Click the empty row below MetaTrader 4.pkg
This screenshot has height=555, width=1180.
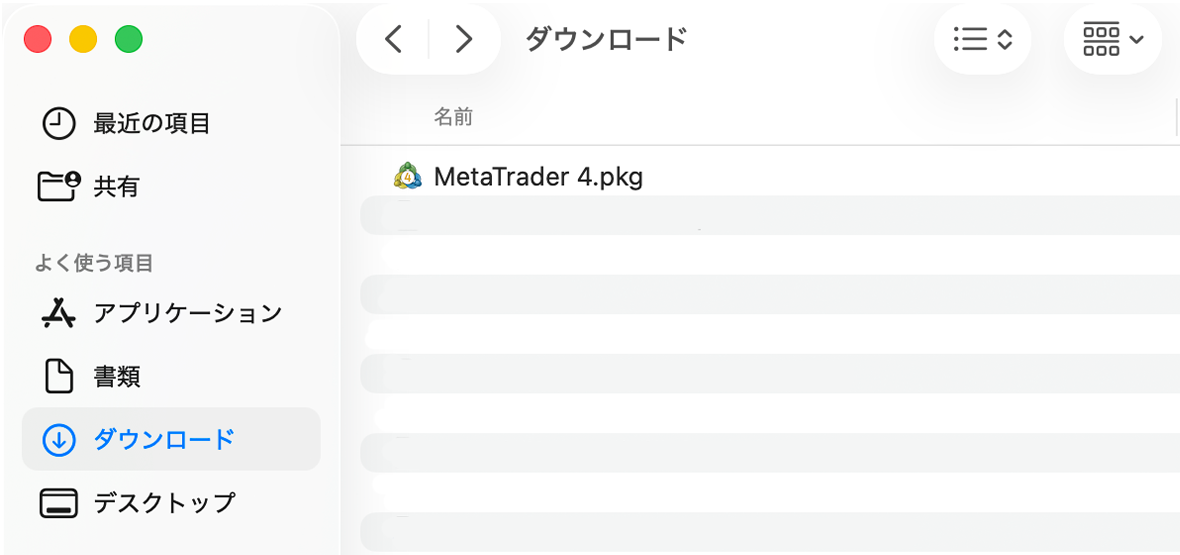(760, 215)
